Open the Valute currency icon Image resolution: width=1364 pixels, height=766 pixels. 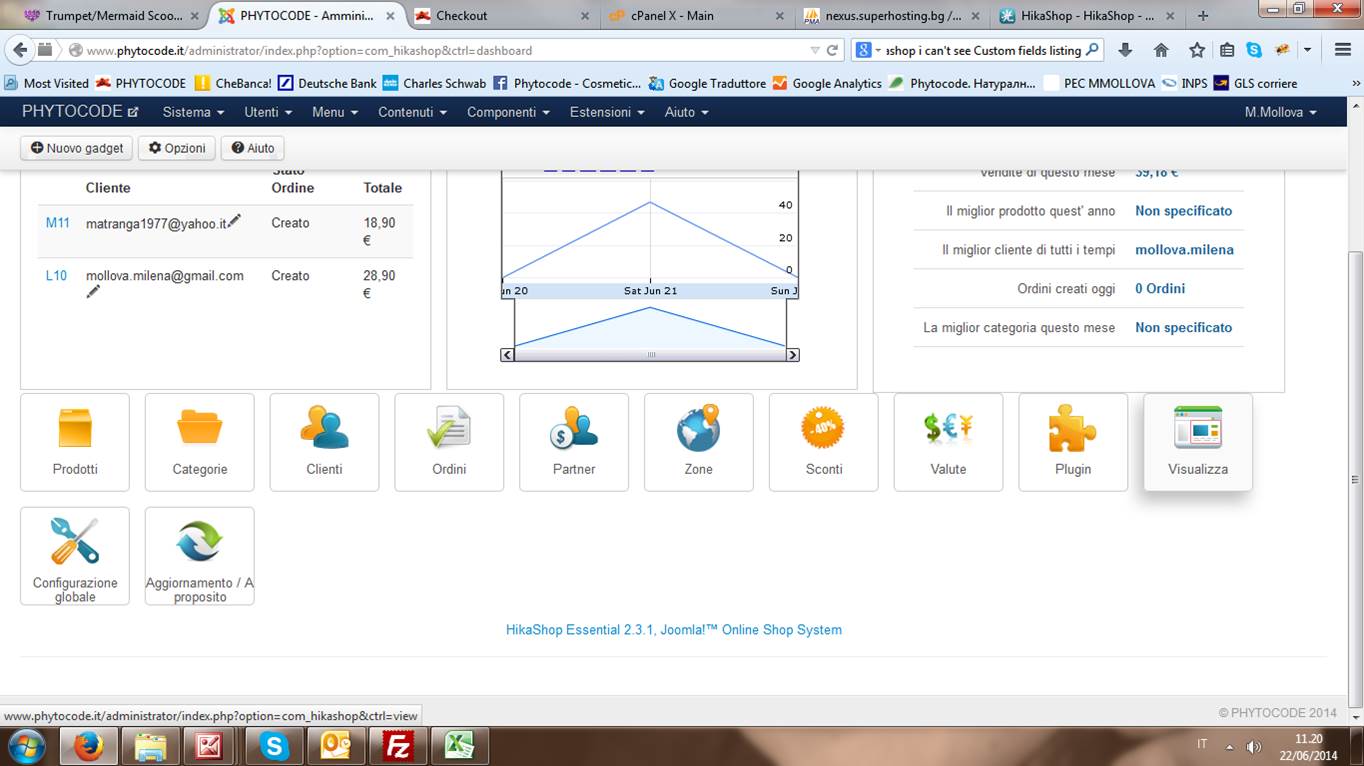pos(948,442)
